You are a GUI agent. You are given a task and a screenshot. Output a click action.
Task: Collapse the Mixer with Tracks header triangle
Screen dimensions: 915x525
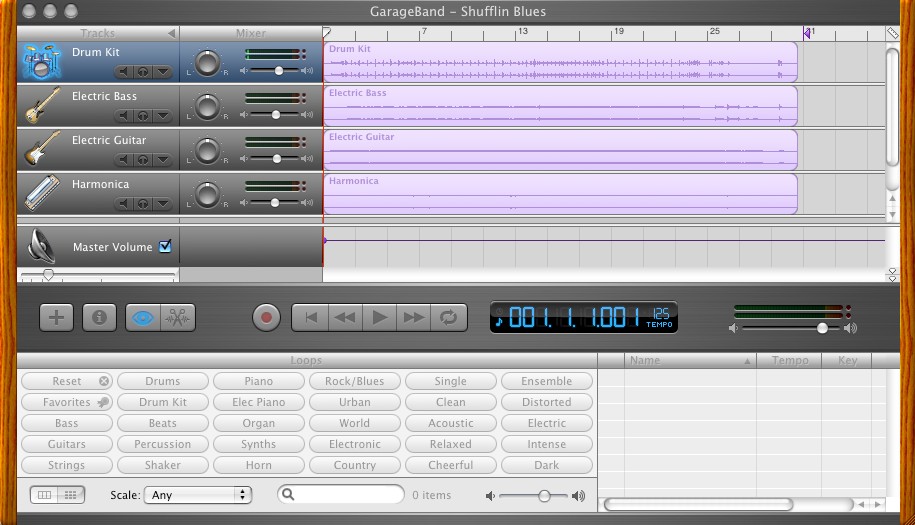tap(172, 33)
